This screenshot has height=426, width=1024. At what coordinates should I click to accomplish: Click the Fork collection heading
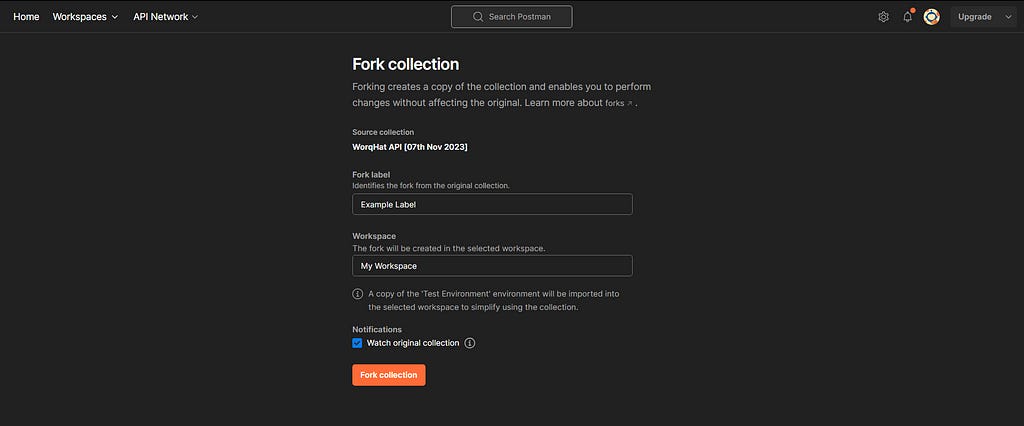[406, 64]
